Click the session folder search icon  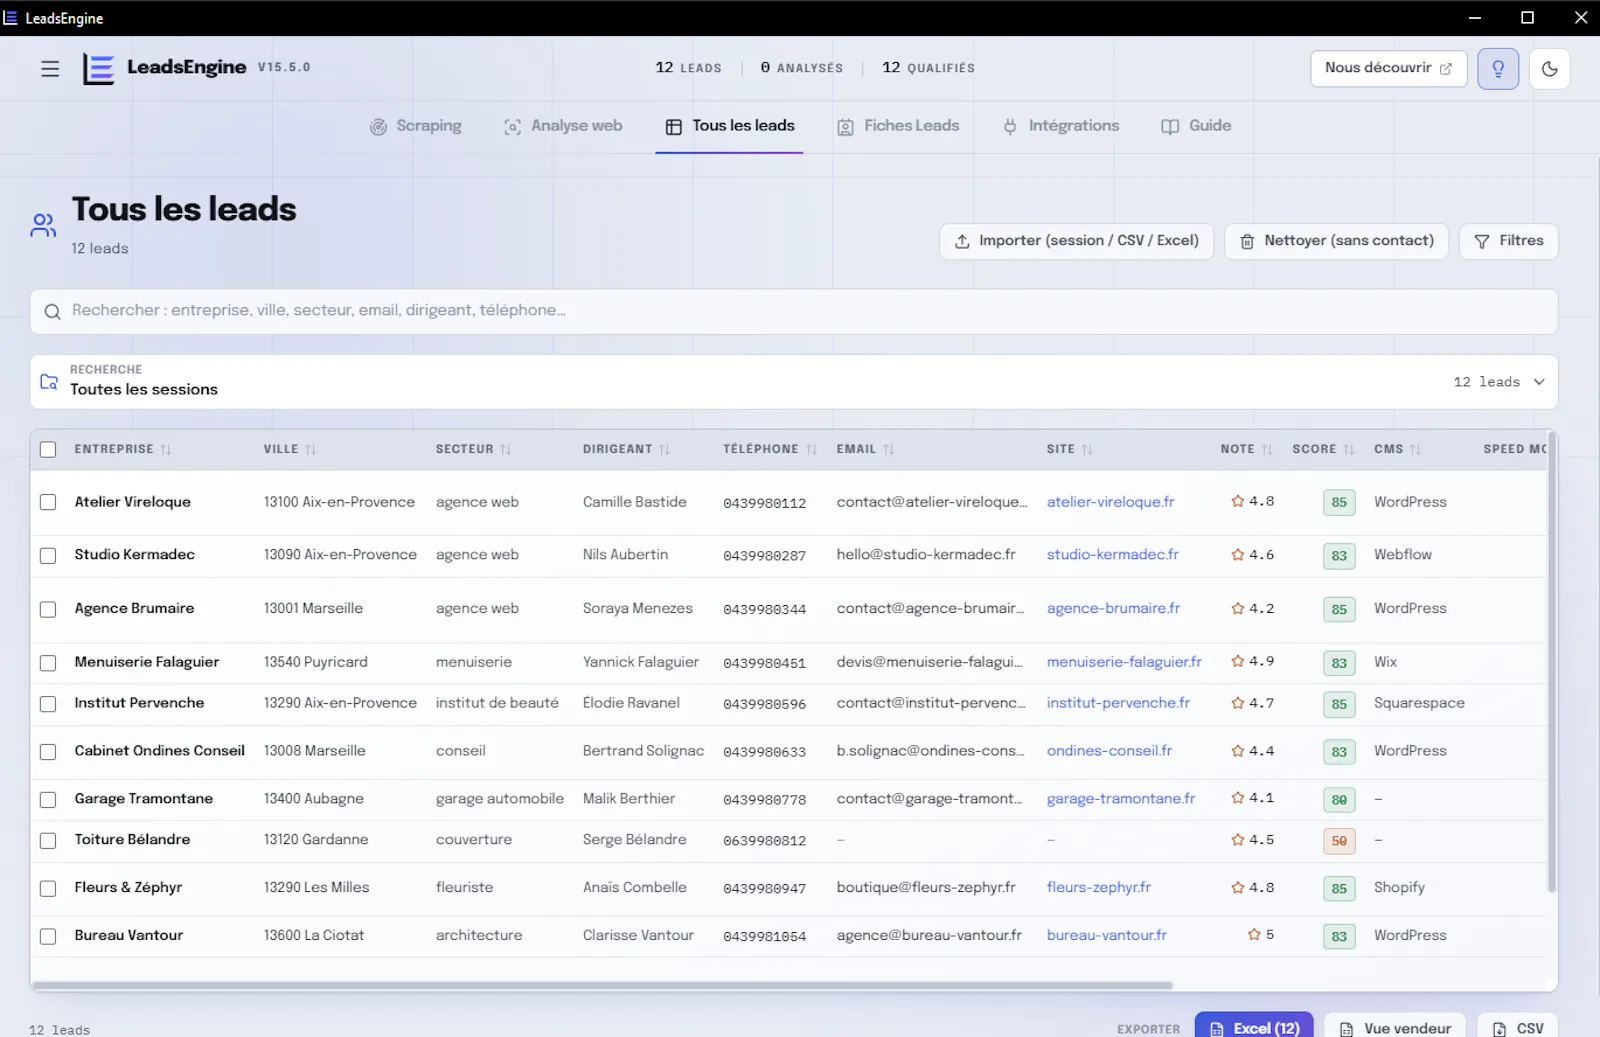(49, 382)
